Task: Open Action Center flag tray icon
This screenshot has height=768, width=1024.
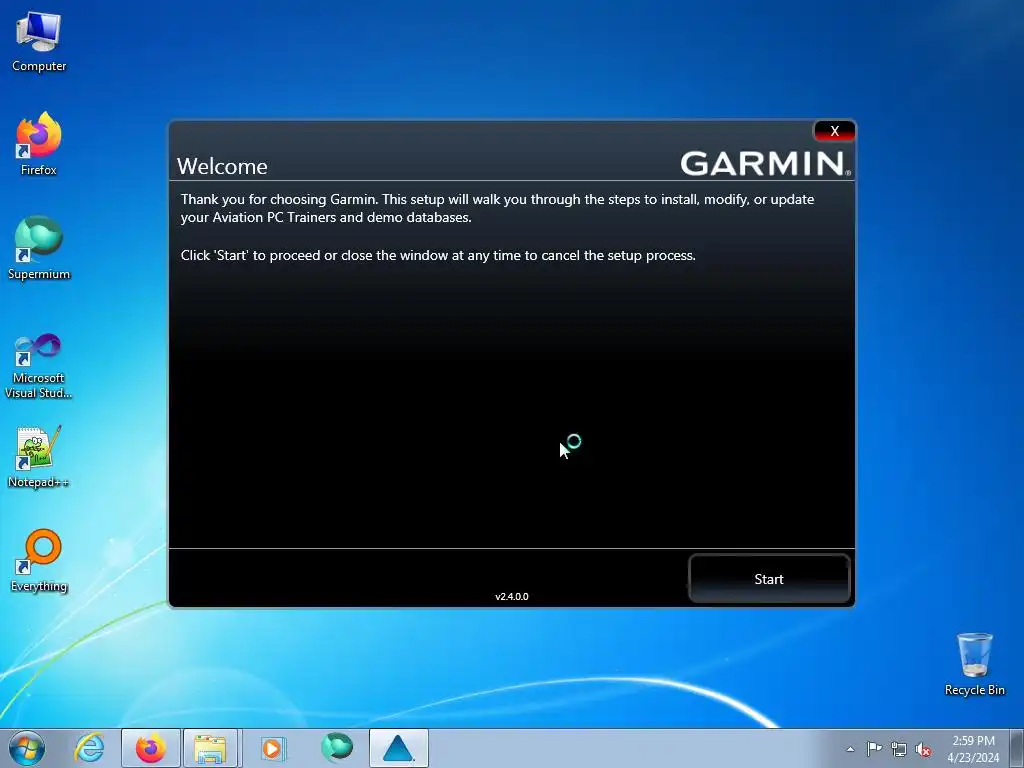Action: tap(874, 749)
